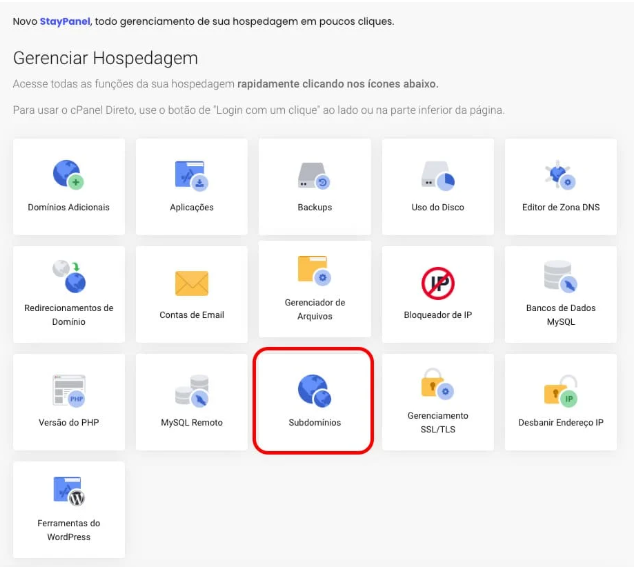Click the text 'rapidamente clicando nos ícones abaixo.'

click(x=338, y=84)
